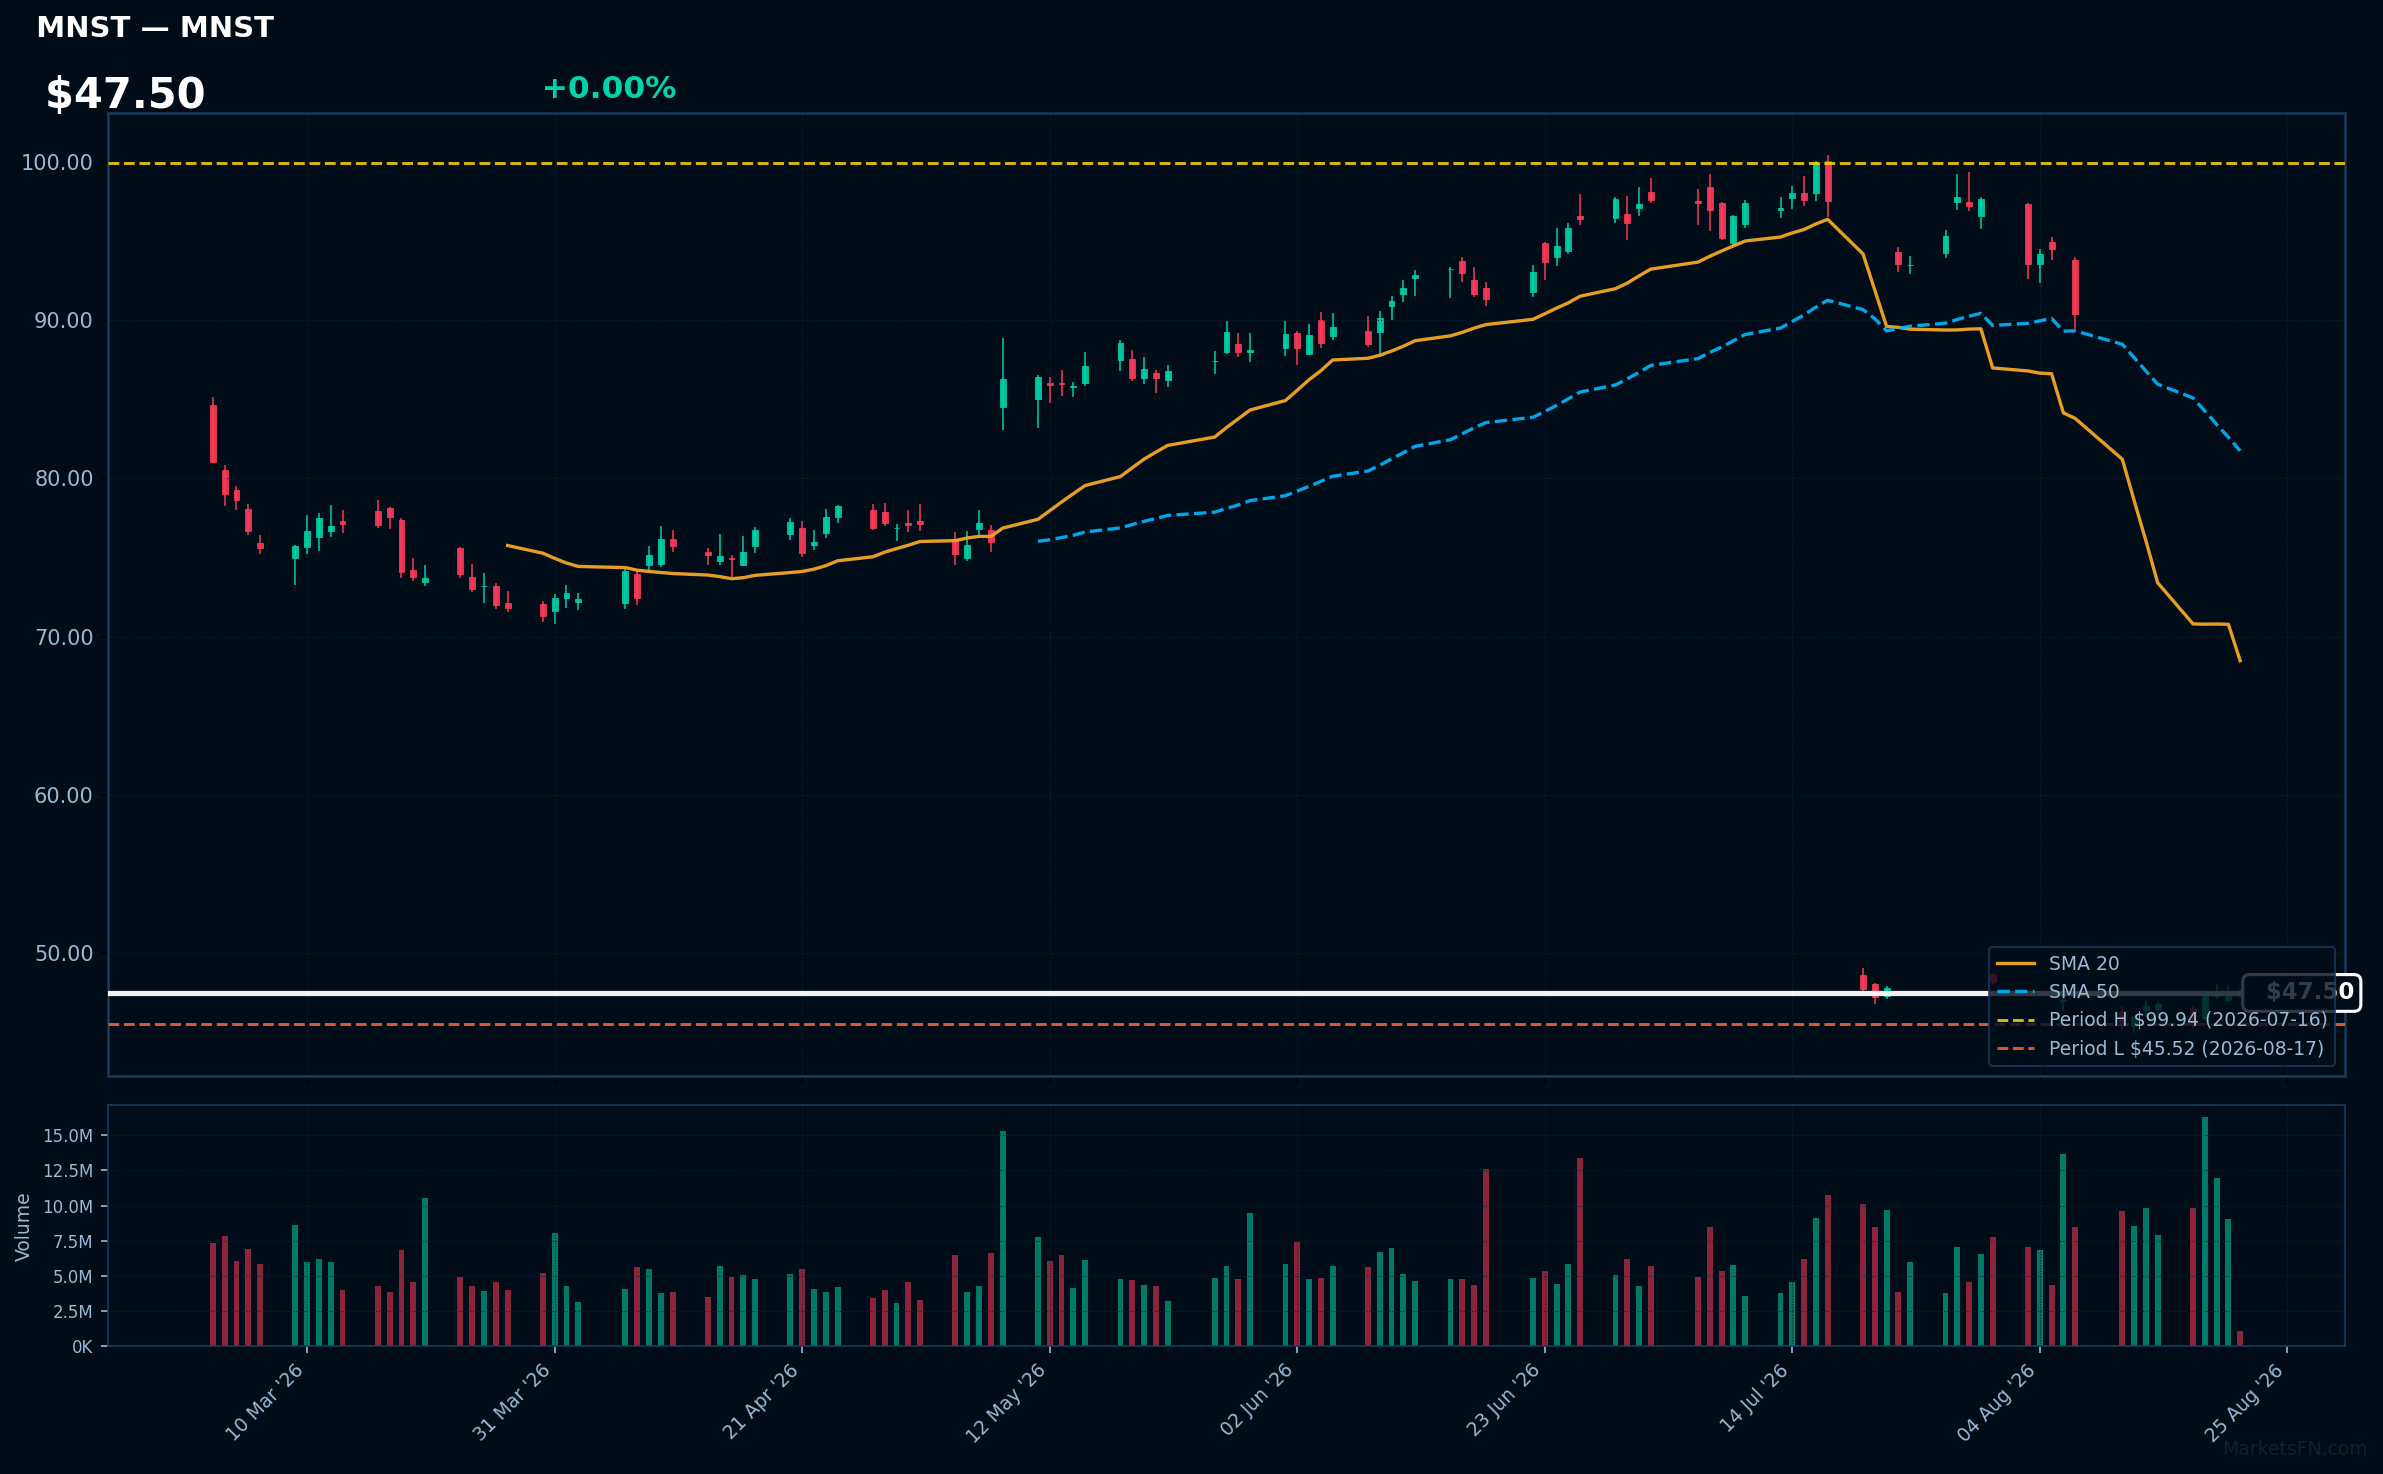Click the SMA 50 legend entry

click(2058, 991)
